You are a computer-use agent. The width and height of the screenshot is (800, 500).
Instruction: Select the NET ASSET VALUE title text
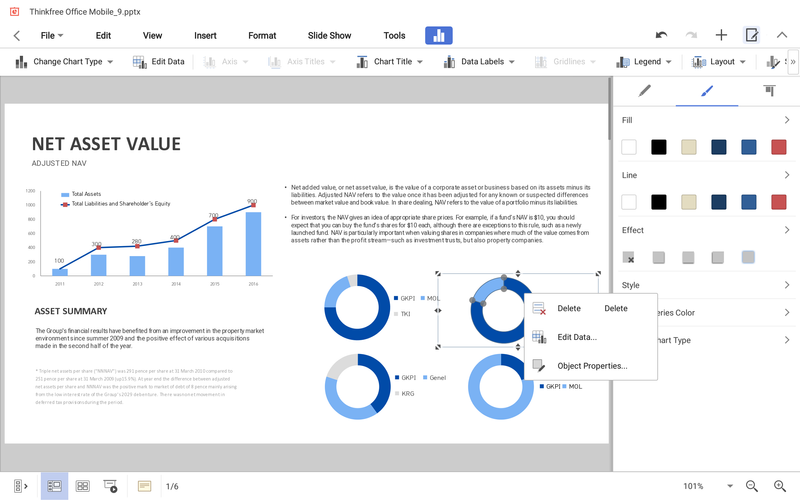click(x=106, y=144)
